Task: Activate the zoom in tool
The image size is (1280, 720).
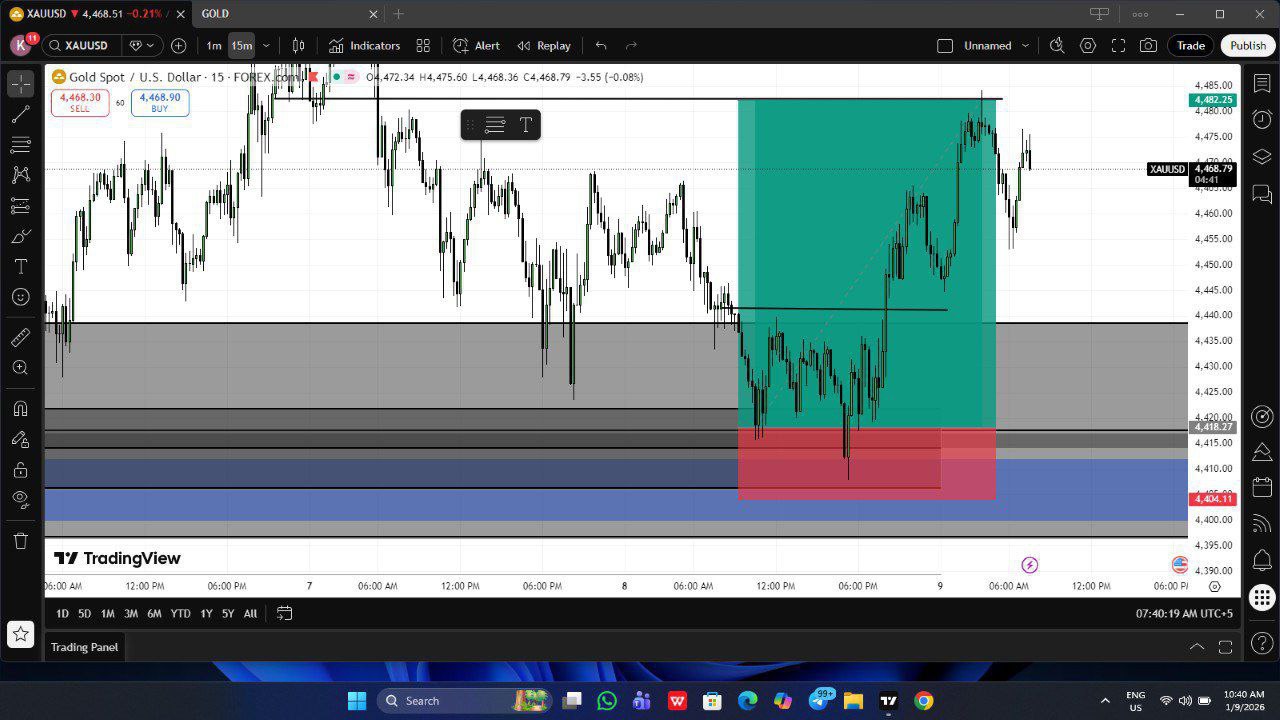Action: (x=20, y=368)
